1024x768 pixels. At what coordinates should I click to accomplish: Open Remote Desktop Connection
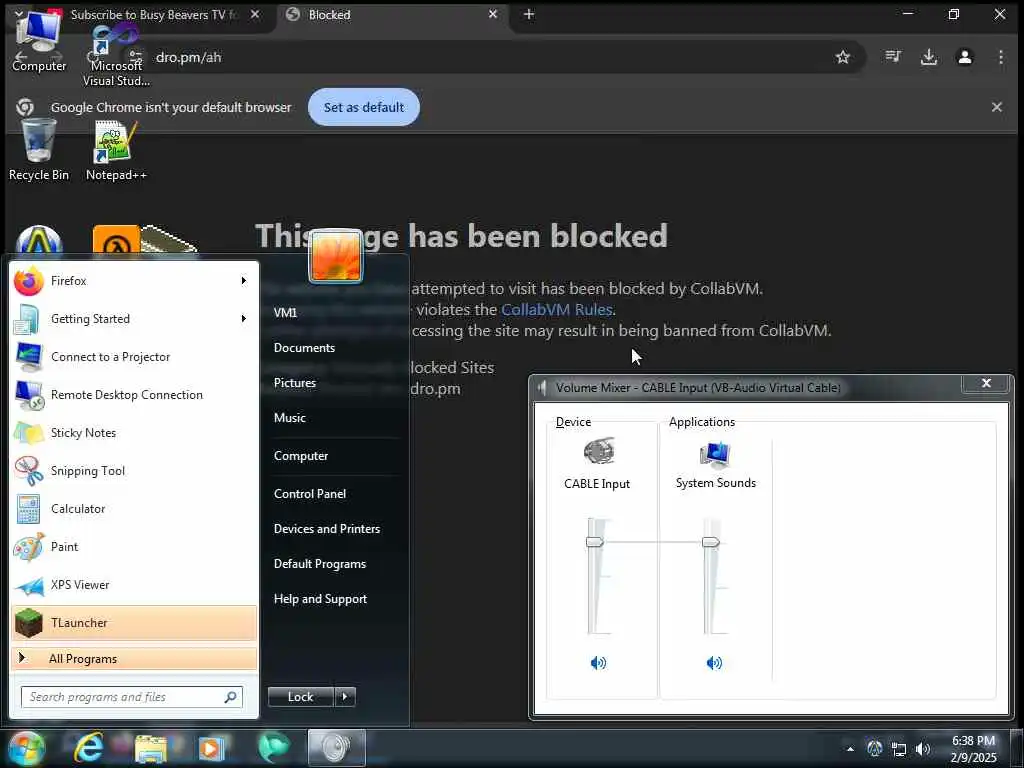click(x=134, y=394)
